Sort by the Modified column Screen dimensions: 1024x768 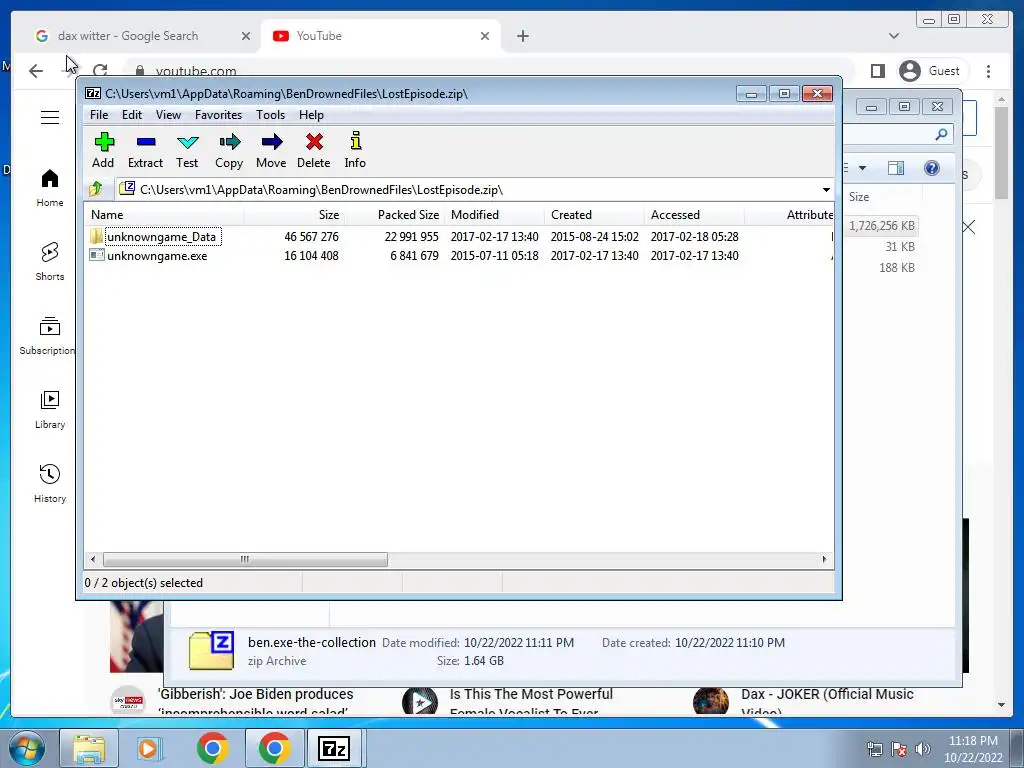(x=494, y=215)
